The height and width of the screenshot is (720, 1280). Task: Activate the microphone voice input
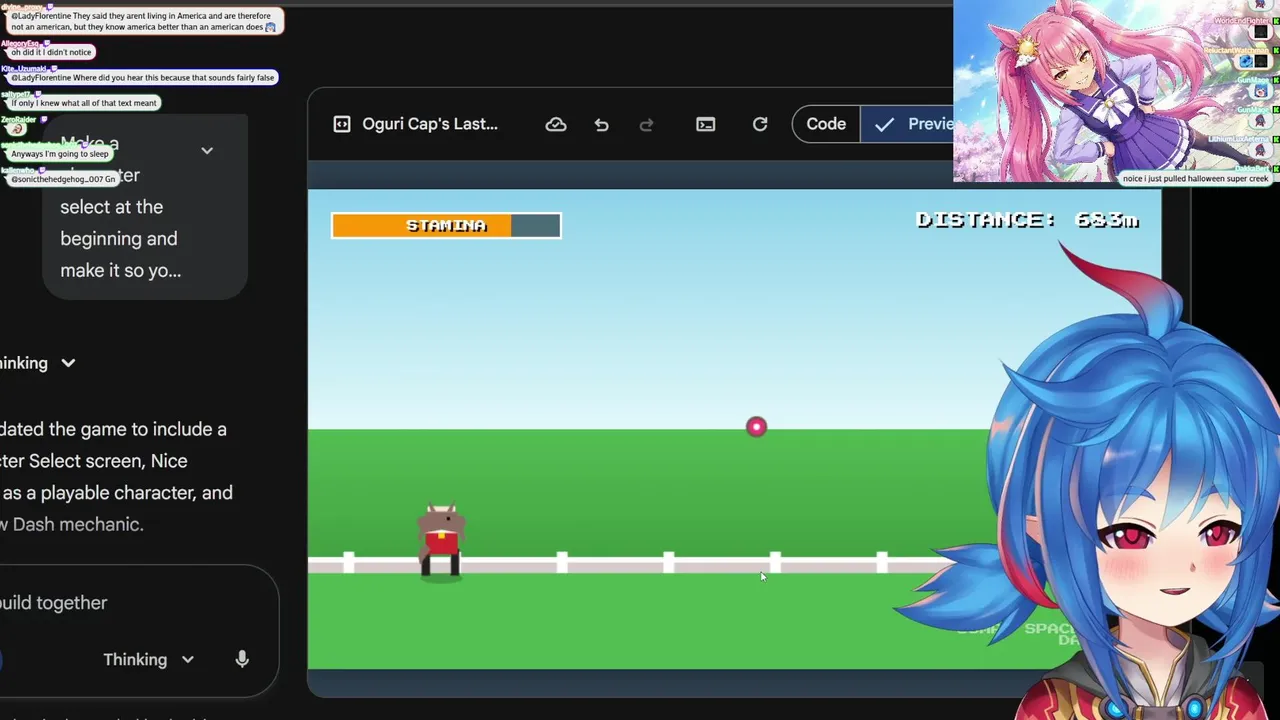[242, 659]
